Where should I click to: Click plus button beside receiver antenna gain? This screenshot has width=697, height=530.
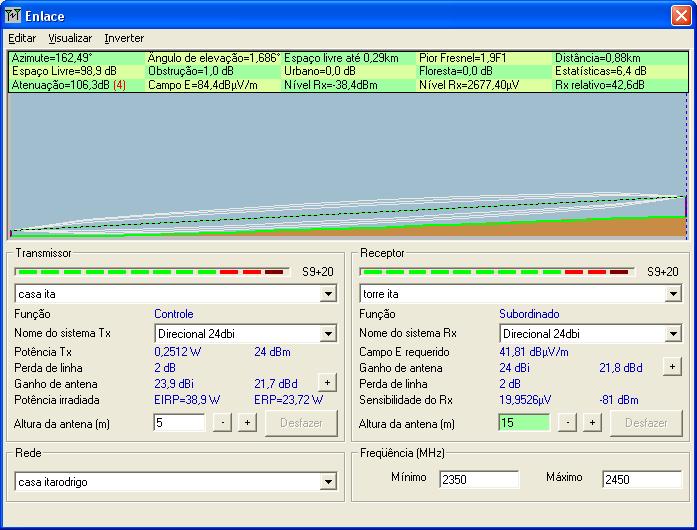pos(671,367)
